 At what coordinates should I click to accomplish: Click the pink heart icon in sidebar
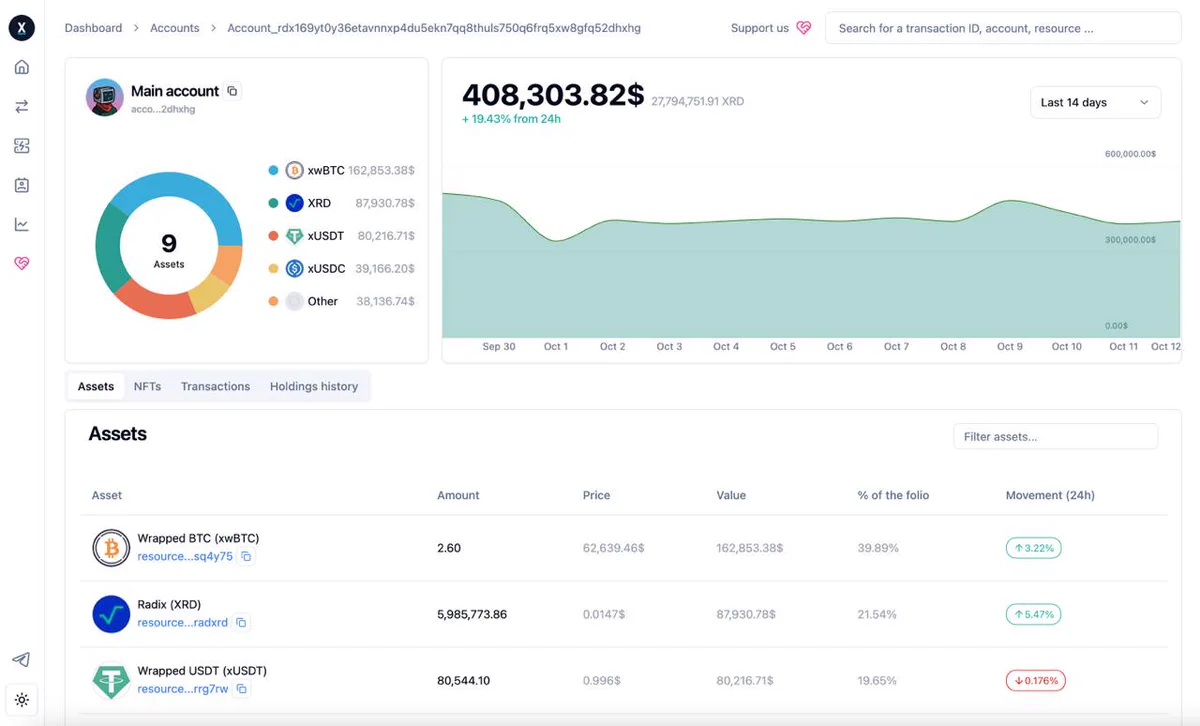click(22, 263)
